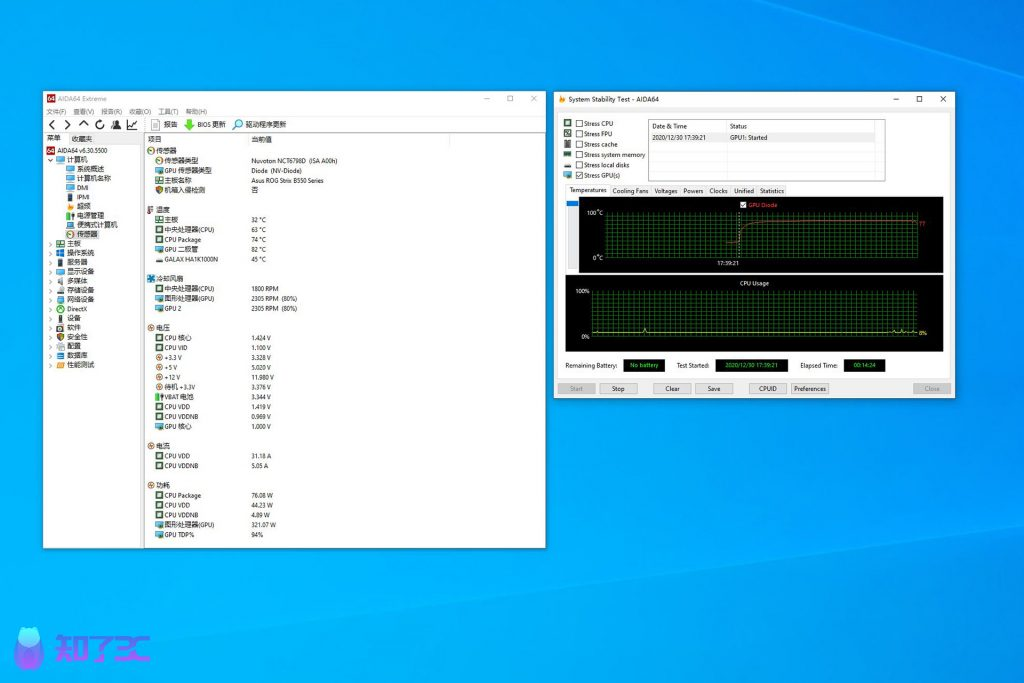The width and height of the screenshot is (1024, 683).
Task: Click the Clear button in Stability Test
Action: 672,389
